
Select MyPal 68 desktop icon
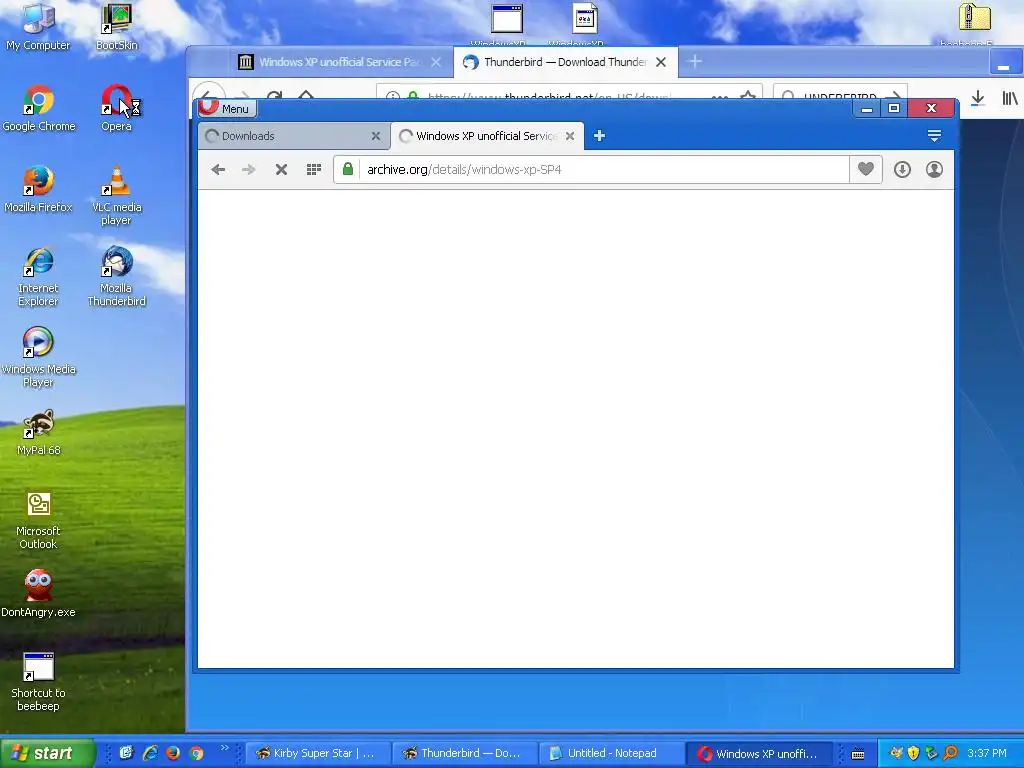tap(39, 432)
